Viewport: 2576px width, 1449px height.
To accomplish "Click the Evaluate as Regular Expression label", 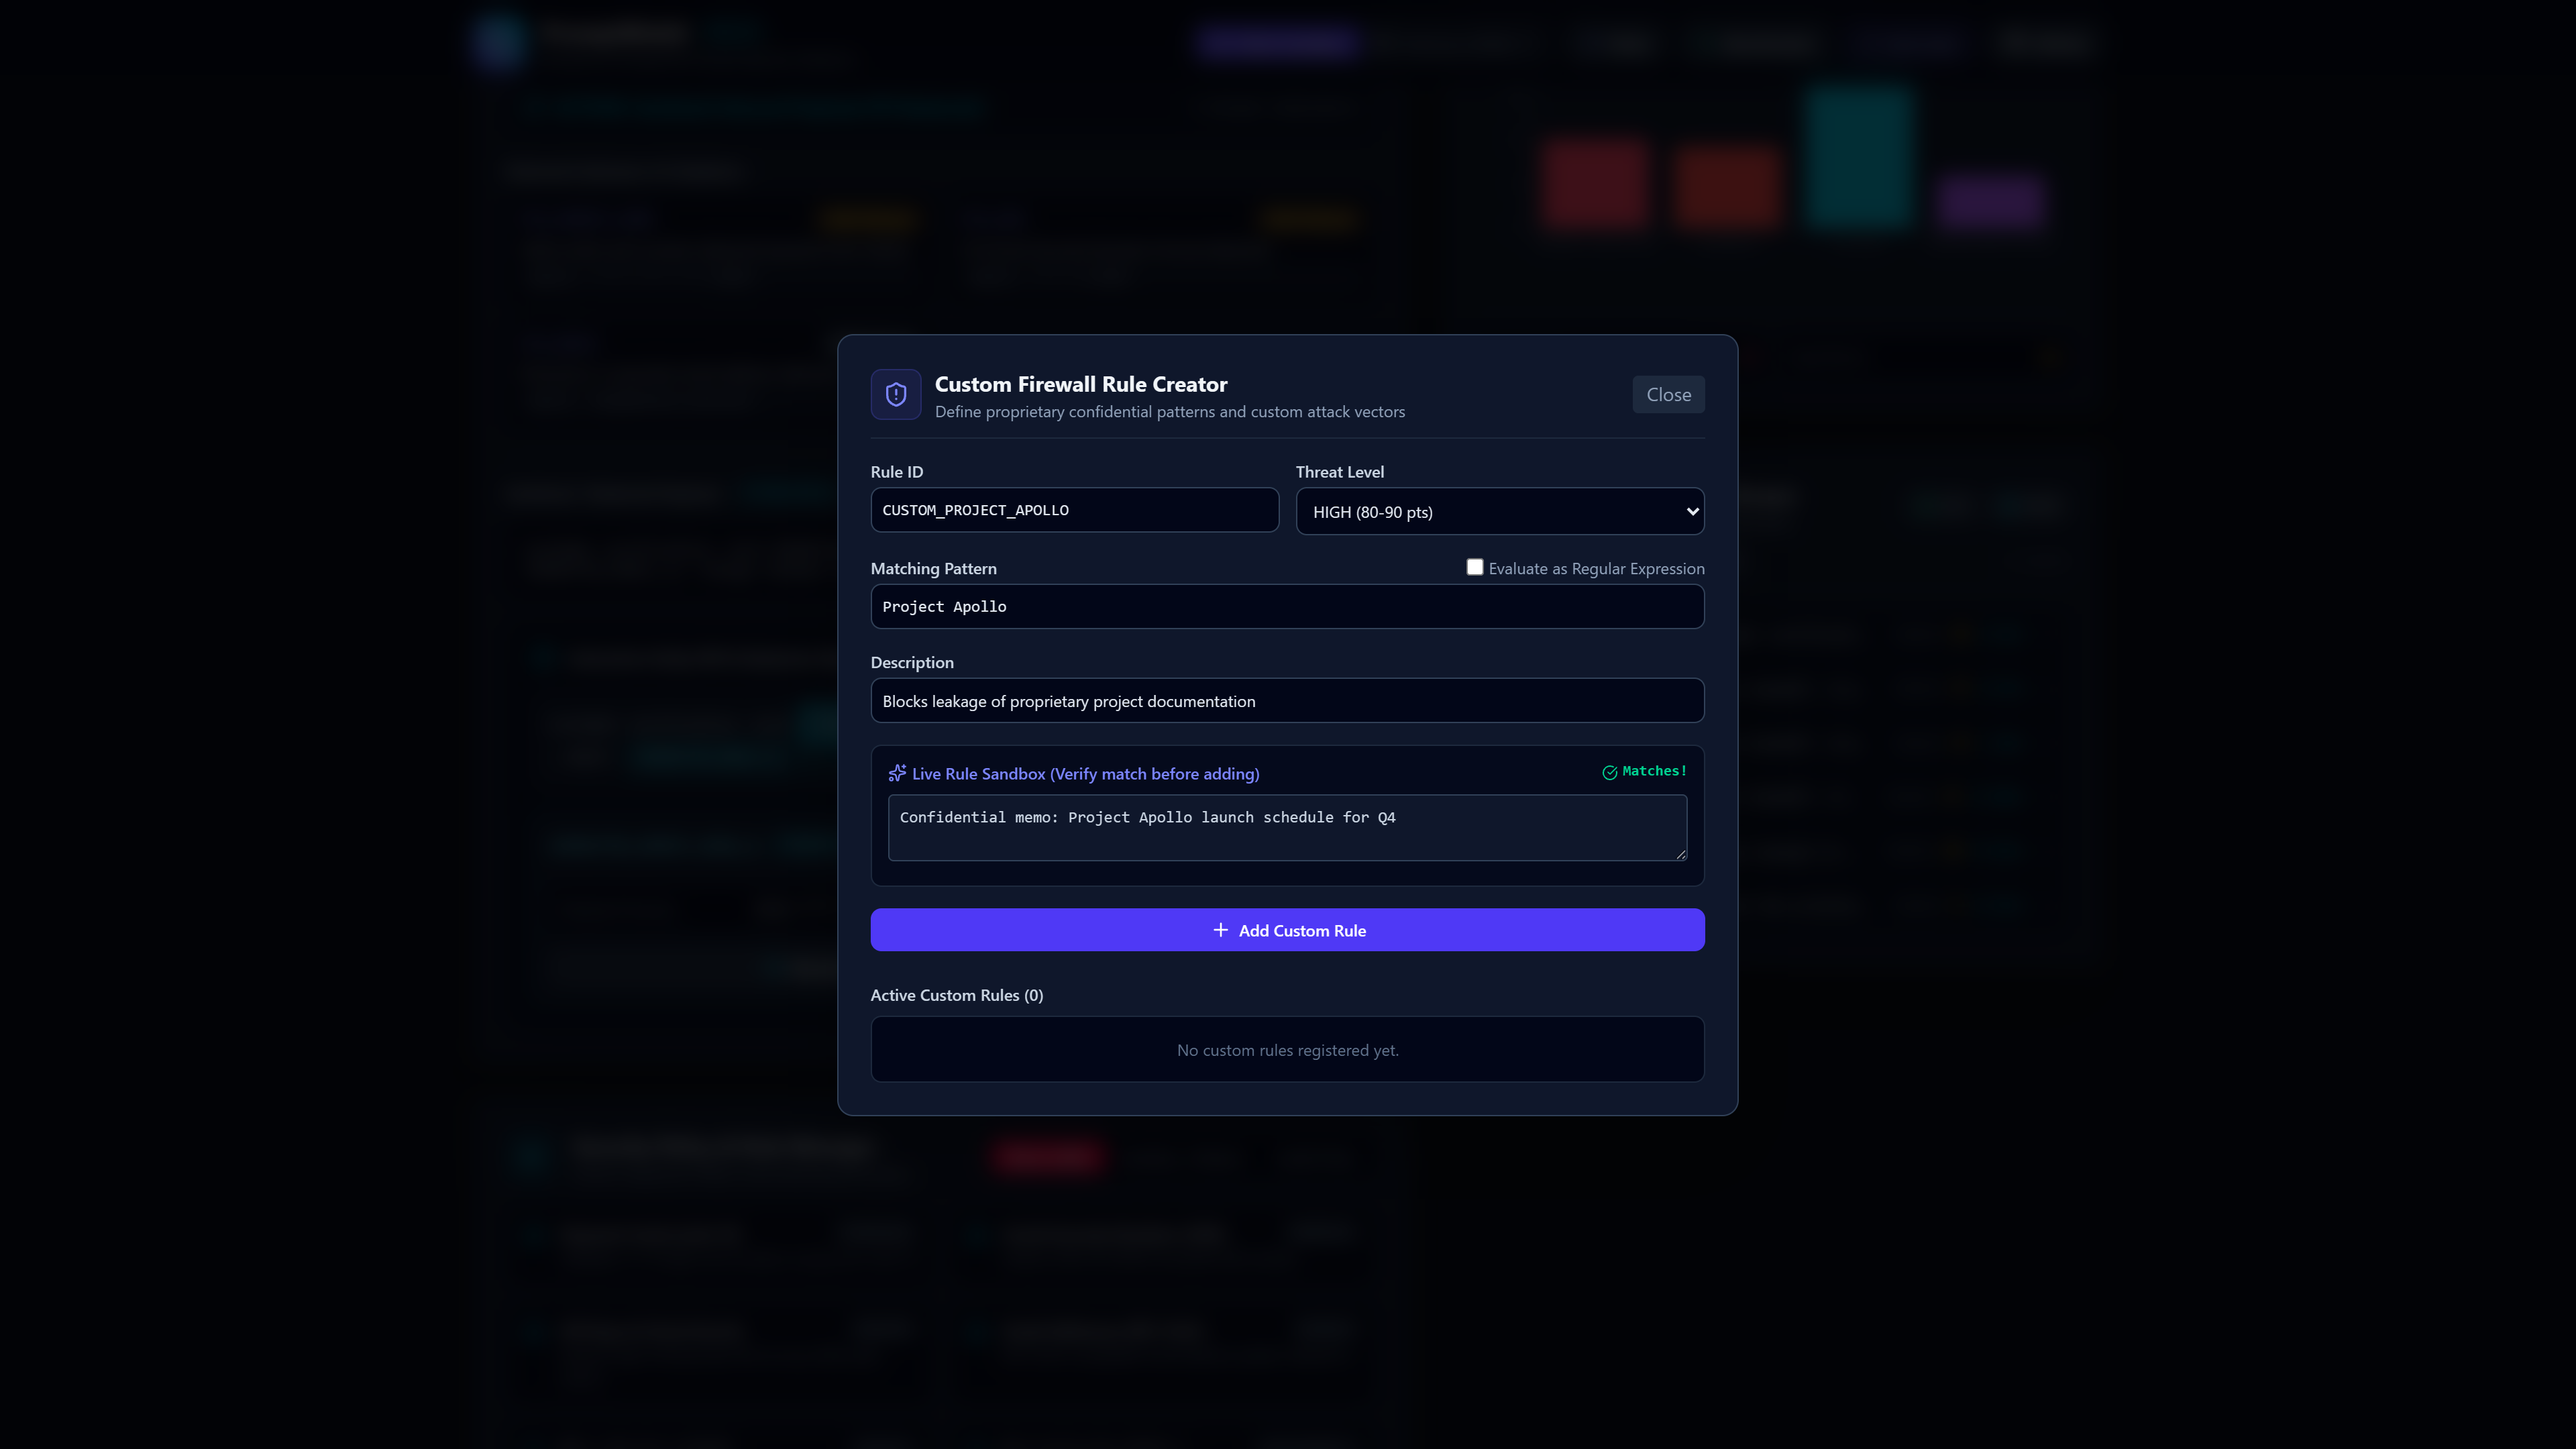I will [1596, 568].
